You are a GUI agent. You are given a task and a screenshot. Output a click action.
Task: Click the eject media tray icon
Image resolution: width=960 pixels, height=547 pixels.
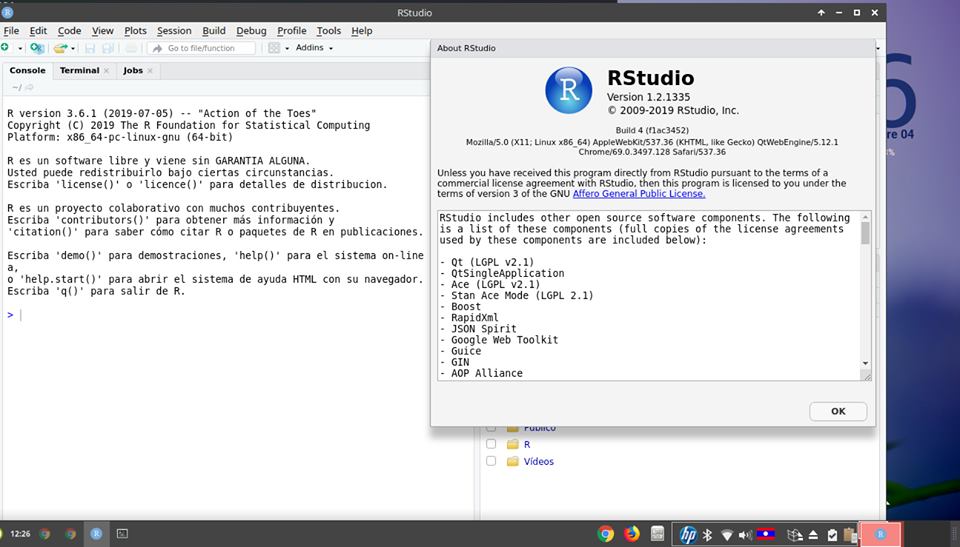pyautogui.click(x=813, y=535)
